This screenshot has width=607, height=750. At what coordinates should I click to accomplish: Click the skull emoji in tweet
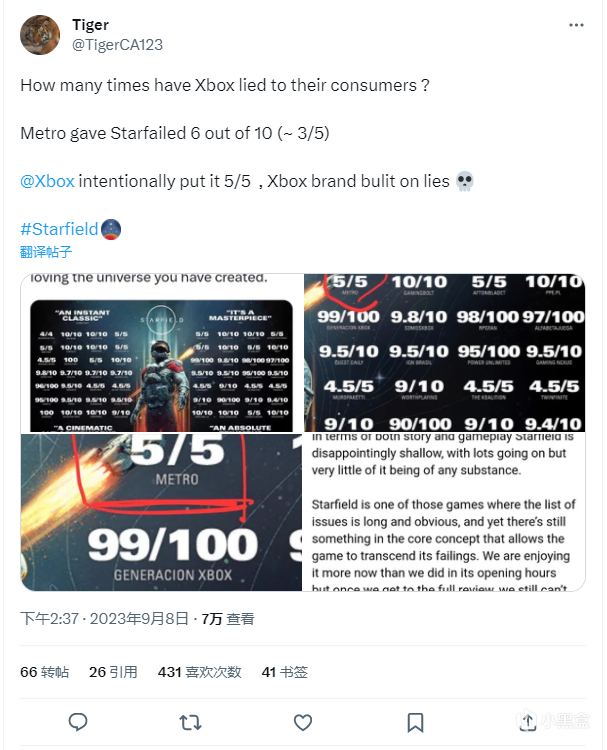464,182
